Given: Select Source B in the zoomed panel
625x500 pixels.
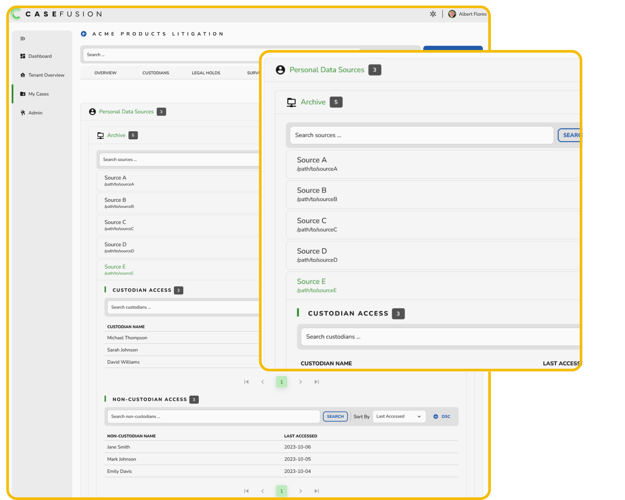Looking at the screenshot, I should point(434,194).
